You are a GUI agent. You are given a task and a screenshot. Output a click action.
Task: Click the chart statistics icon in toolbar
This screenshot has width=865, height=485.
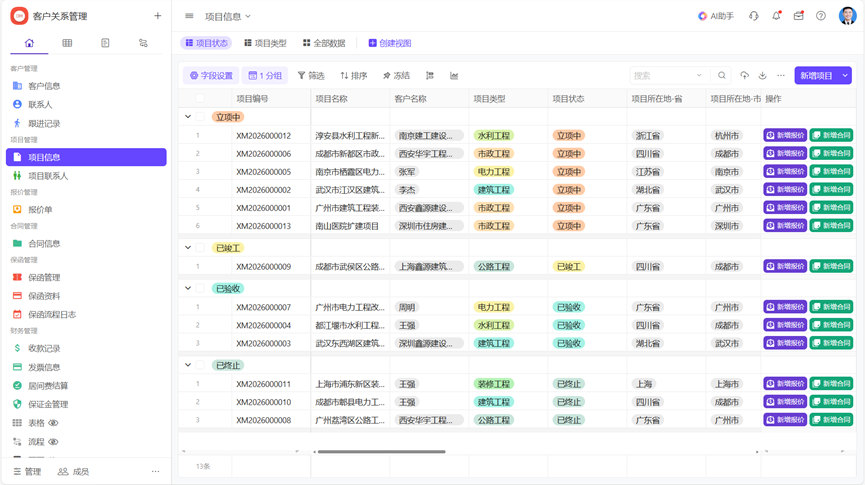pyautogui.click(x=454, y=76)
